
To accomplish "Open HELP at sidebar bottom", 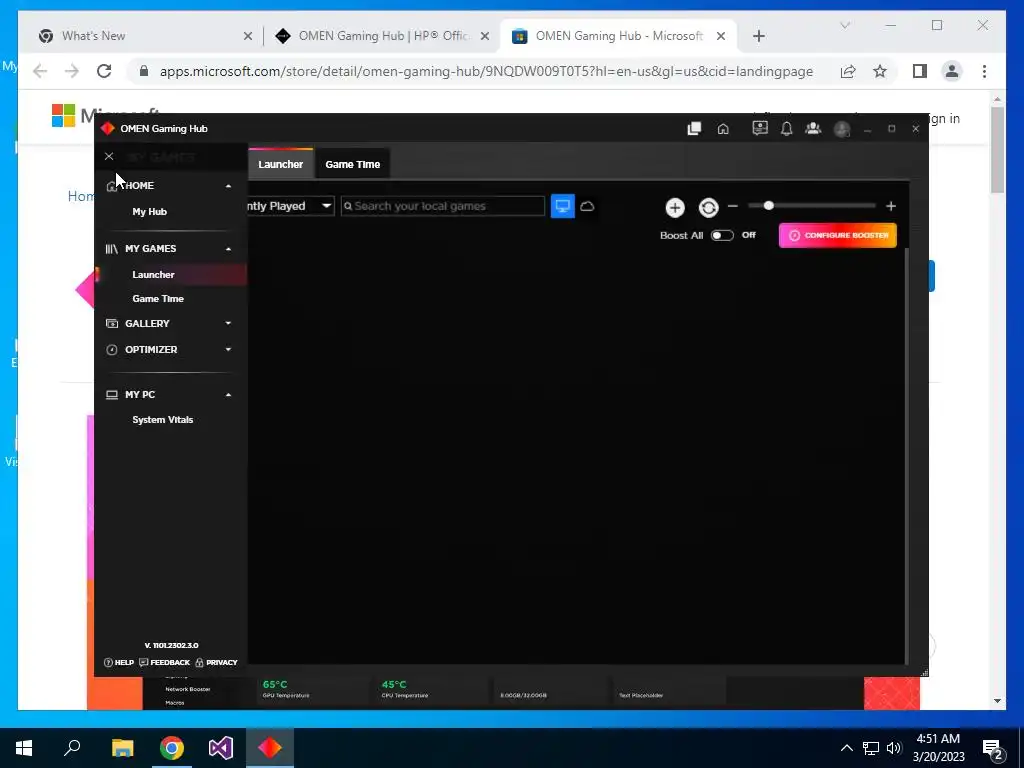I will (119, 662).
